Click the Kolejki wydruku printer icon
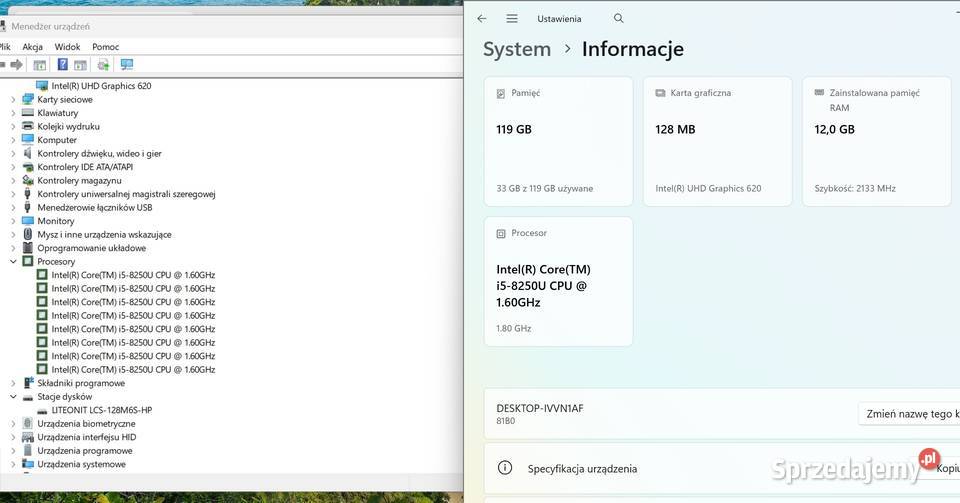The width and height of the screenshot is (960, 503). point(28,126)
